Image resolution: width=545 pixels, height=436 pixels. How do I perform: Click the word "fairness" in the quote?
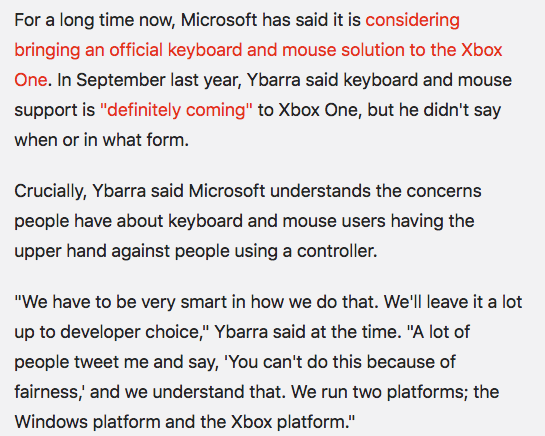click(x=48, y=392)
